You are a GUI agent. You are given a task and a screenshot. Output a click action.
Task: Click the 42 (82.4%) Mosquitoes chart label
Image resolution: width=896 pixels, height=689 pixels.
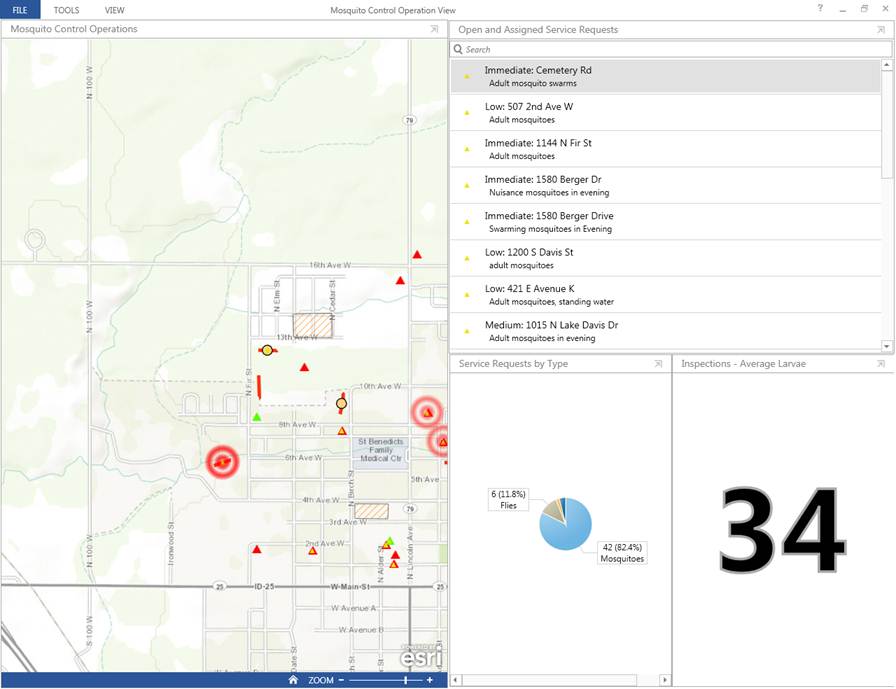point(622,553)
